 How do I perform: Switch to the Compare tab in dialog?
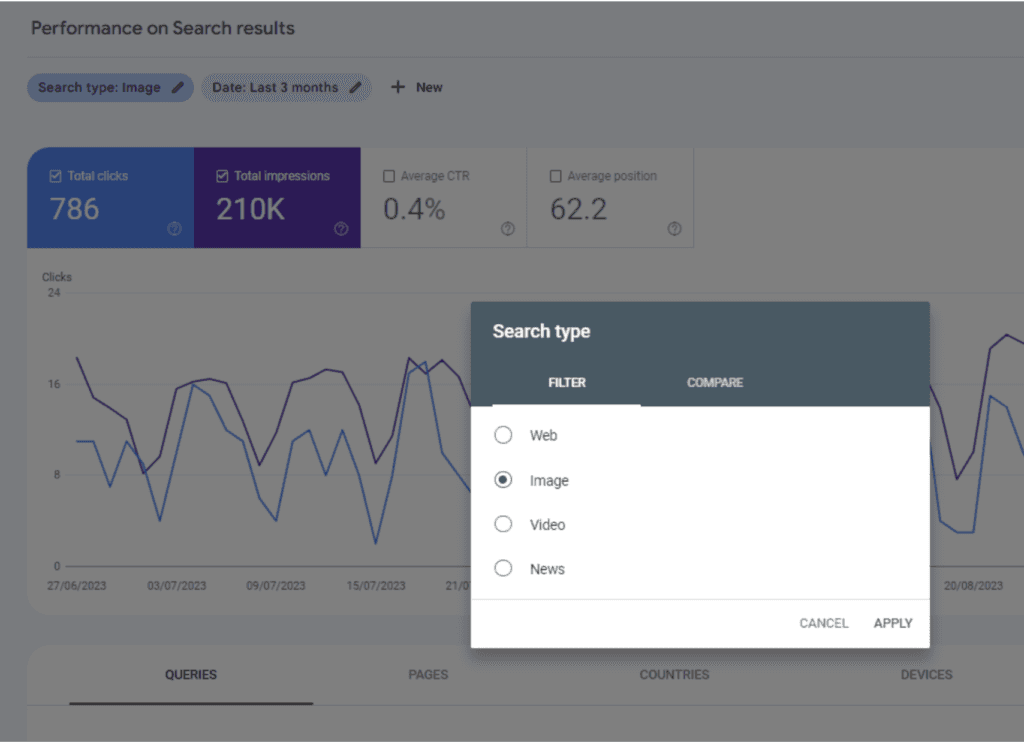714,382
